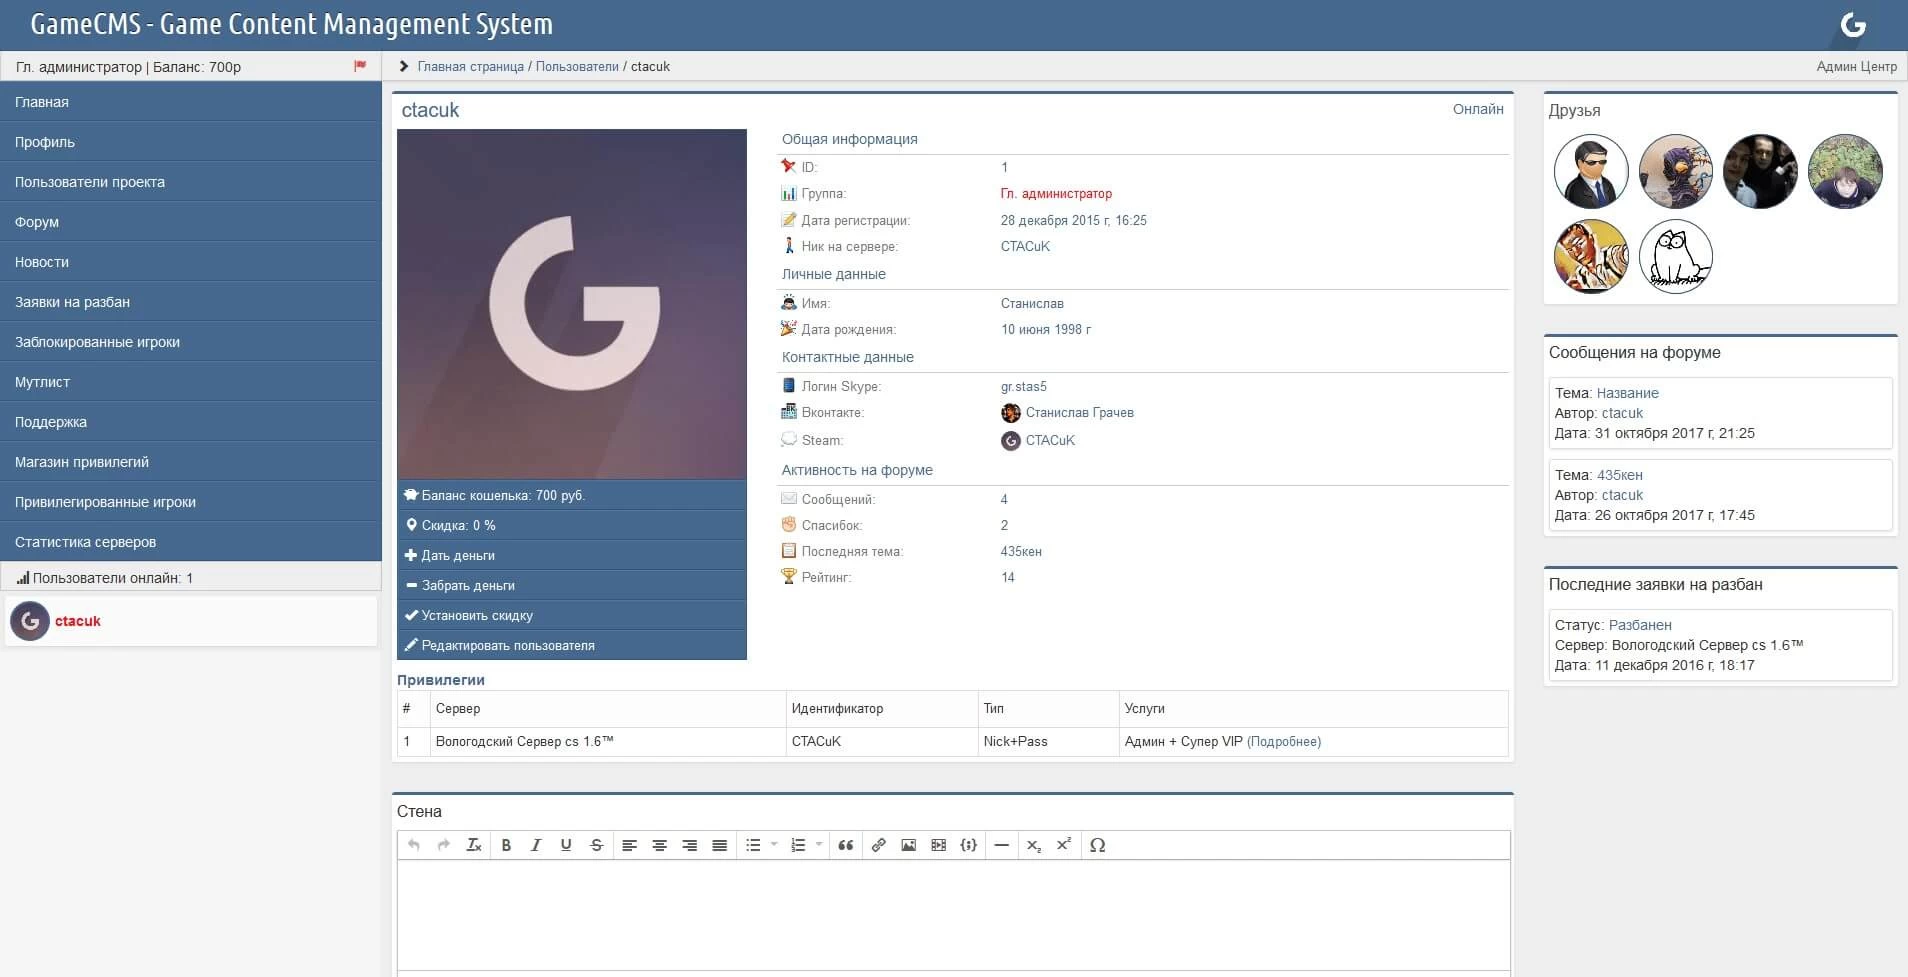Viewport: 1908px width, 977px height.
Task: Toggle italic text in wall editor
Action: (x=536, y=845)
